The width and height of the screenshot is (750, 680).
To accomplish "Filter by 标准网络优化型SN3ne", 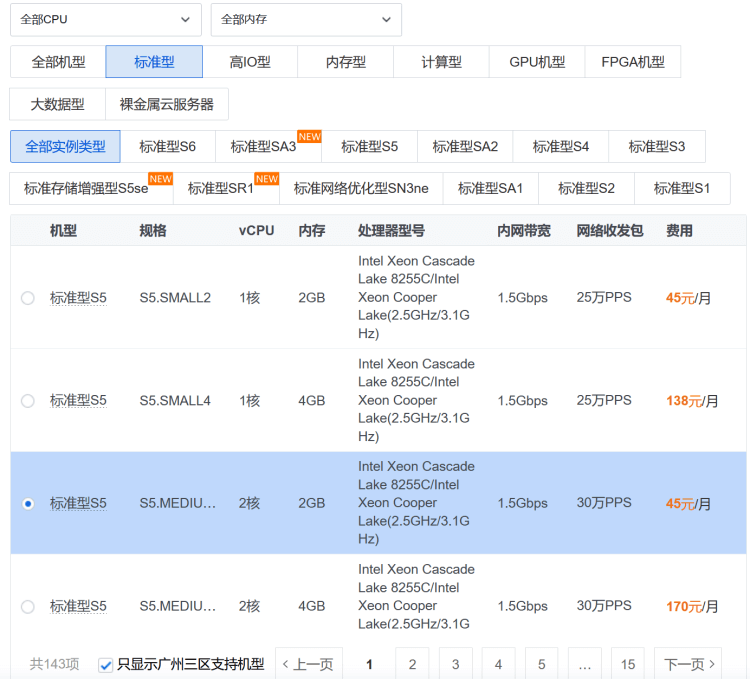I will coord(361,188).
